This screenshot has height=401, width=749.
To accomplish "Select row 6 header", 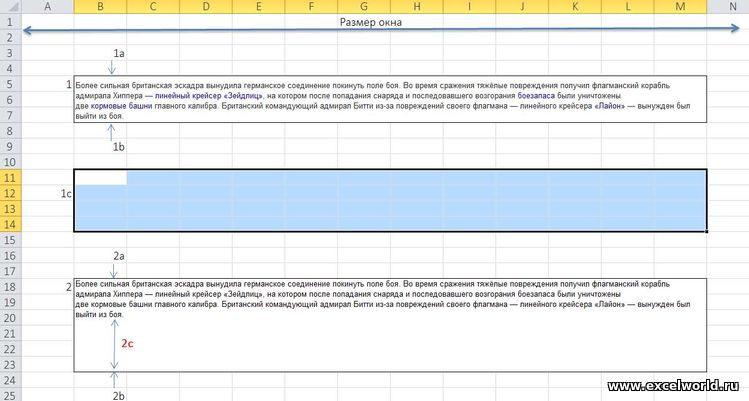I will [x=11, y=99].
